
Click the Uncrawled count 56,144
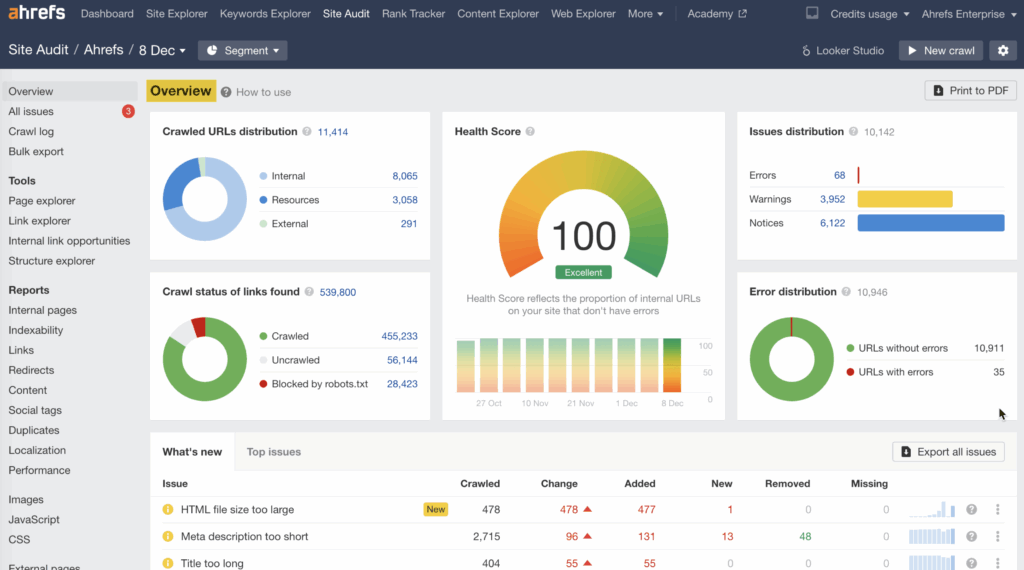(x=402, y=360)
